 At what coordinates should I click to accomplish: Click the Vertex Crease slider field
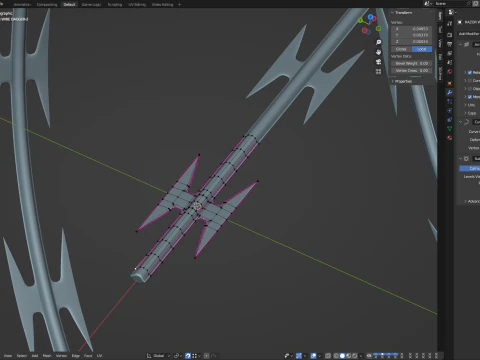tap(412, 70)
